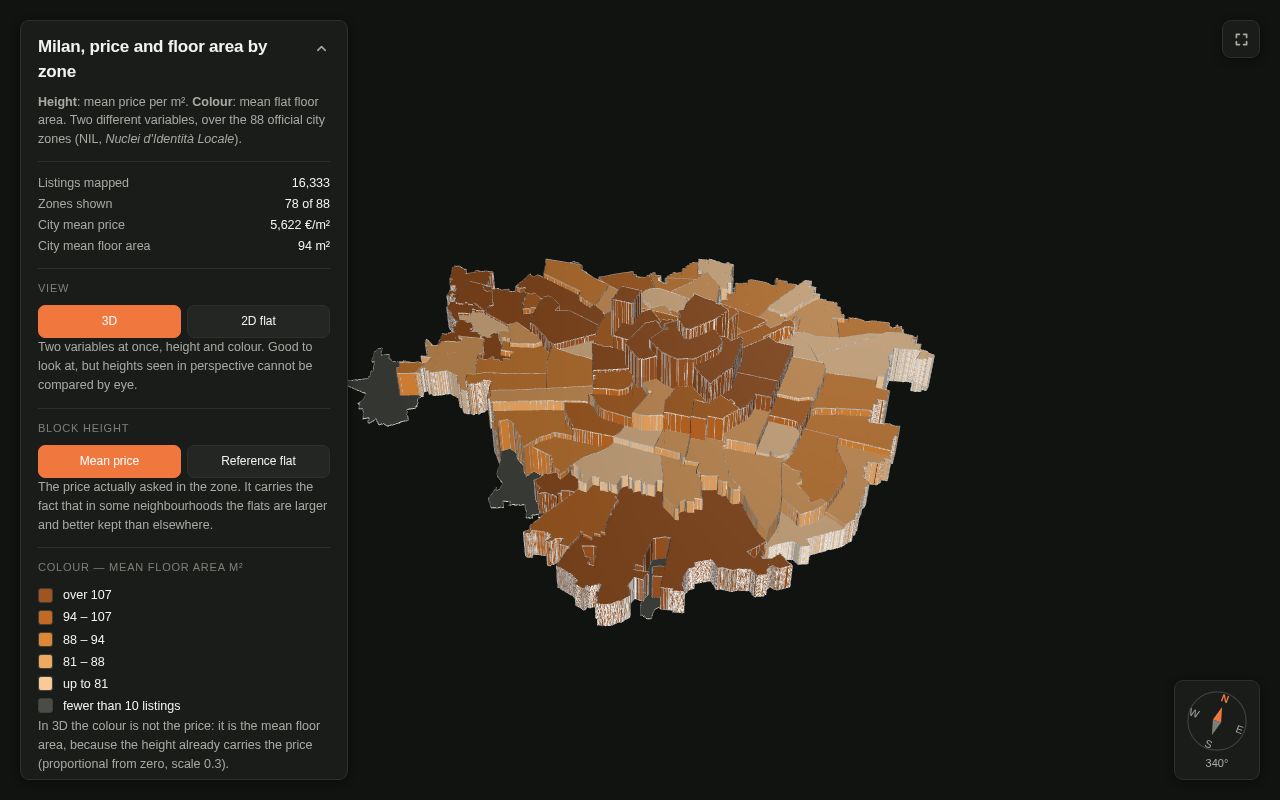Click the "up to 81" legend label
The width and height of the screenshot is (1280, 800).
point(85,684)
